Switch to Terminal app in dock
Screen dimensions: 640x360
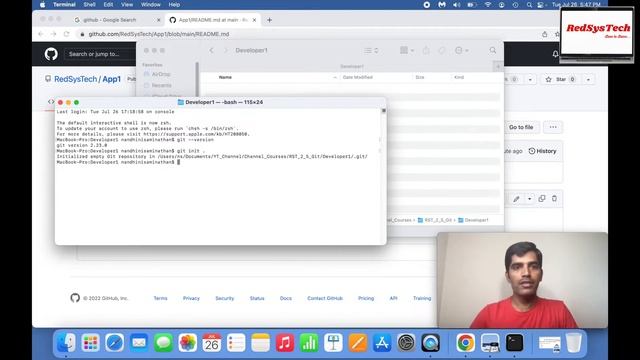point(514,342)
